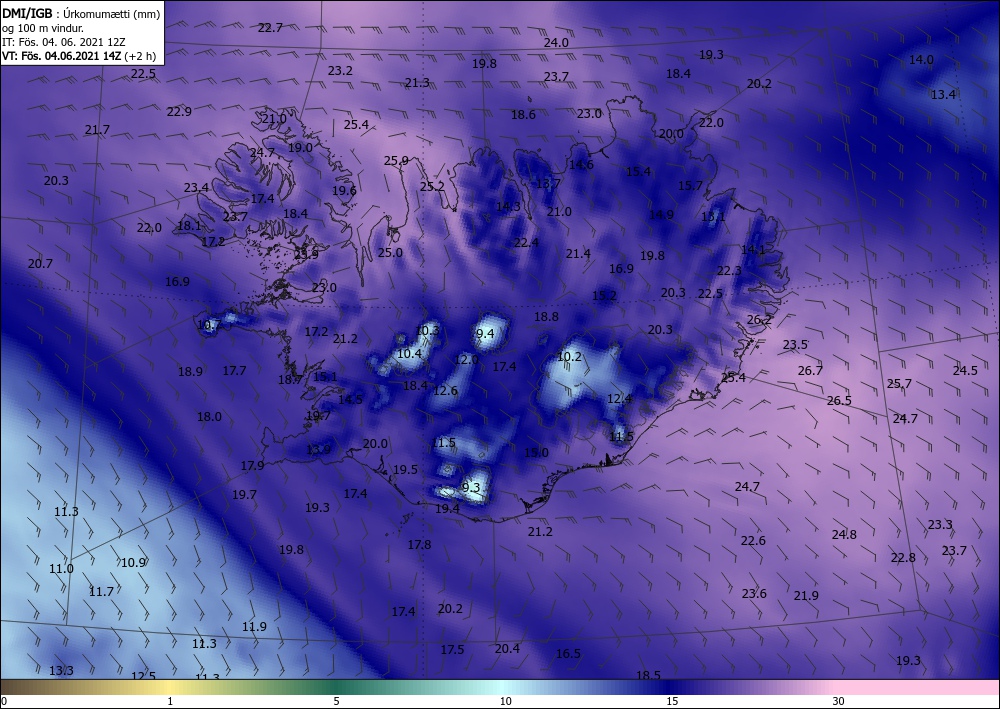Click the map value 15.4
Viewport: 1000px width, 709px height.
click(x=638, y=172)
